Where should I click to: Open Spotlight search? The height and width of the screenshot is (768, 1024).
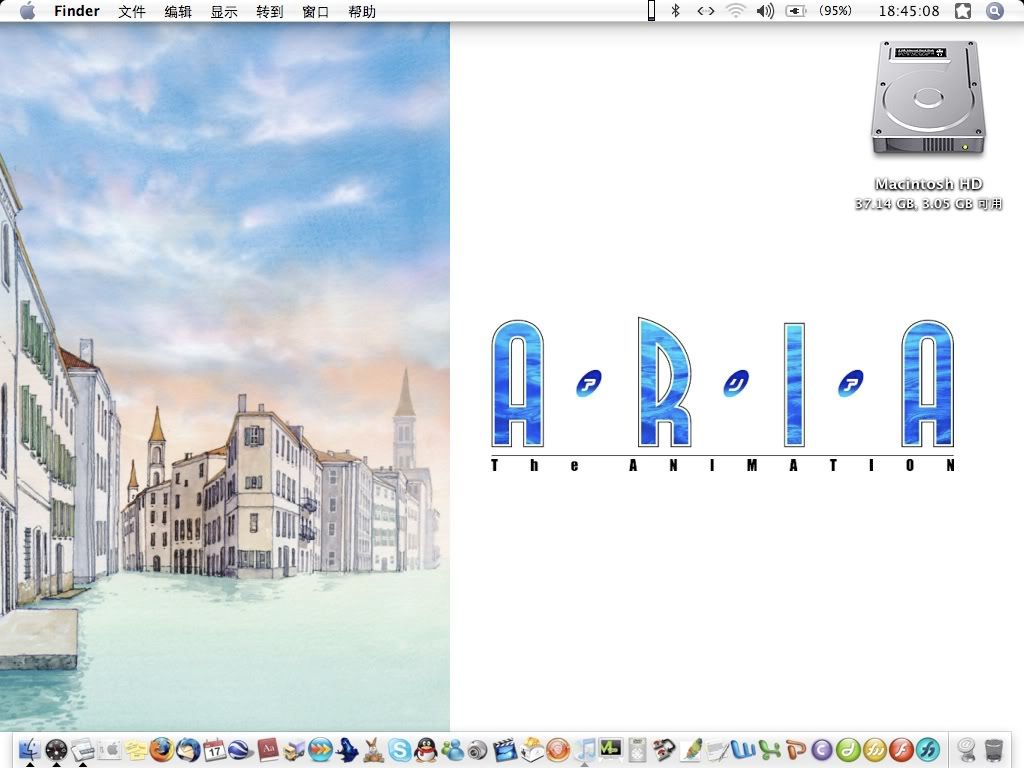click(x=995, y=11)
